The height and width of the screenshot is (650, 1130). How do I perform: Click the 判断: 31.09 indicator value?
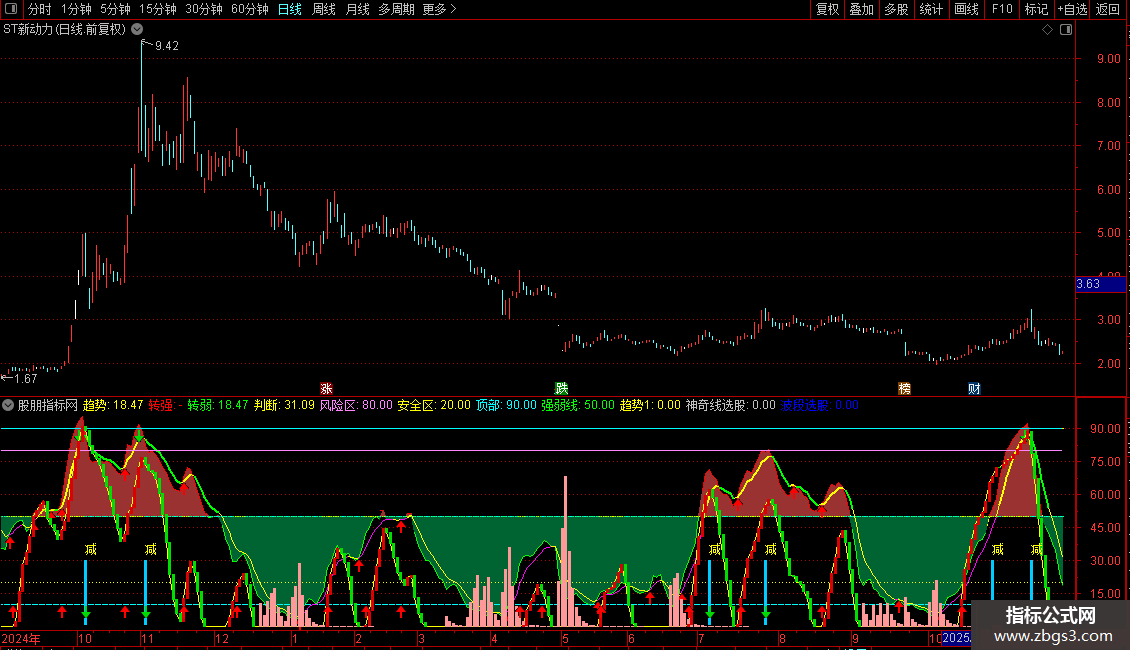(284, 405)
